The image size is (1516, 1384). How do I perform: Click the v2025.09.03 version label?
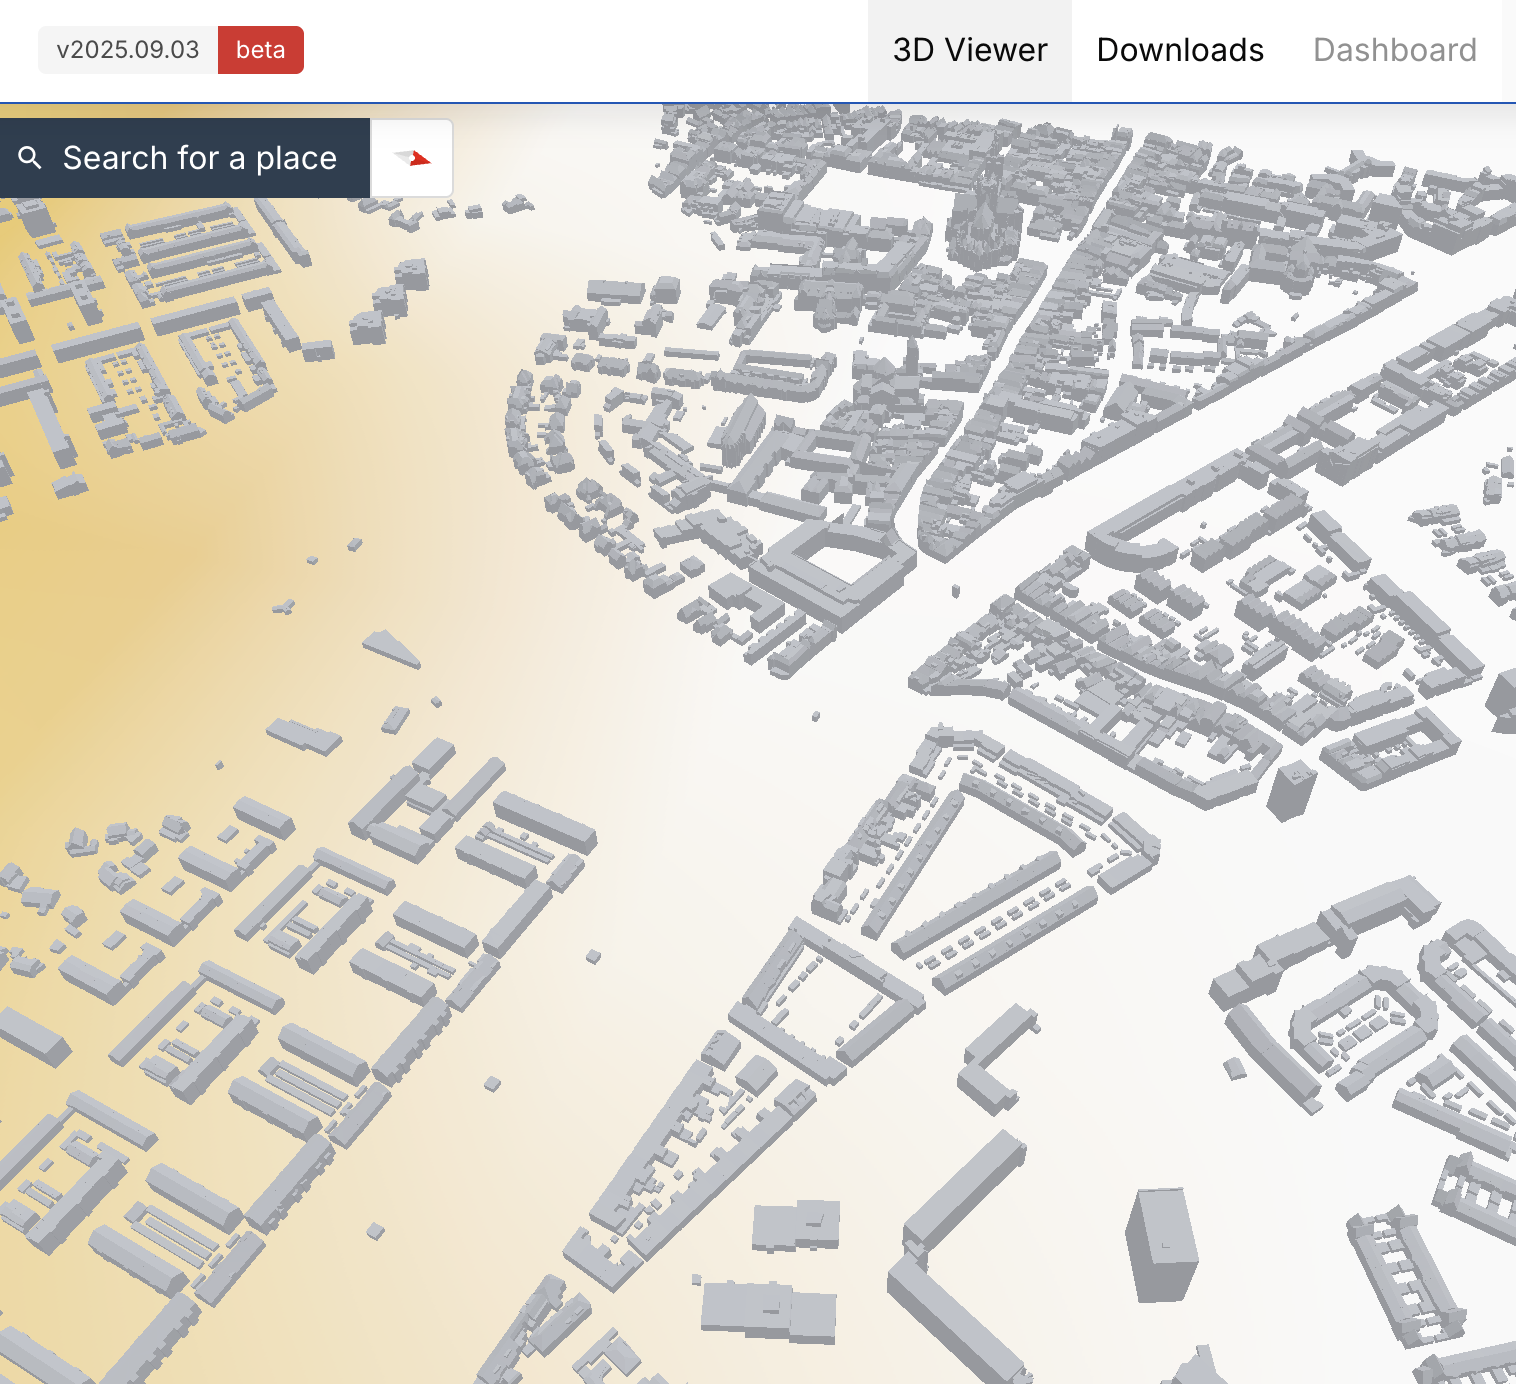click(128, 50)
